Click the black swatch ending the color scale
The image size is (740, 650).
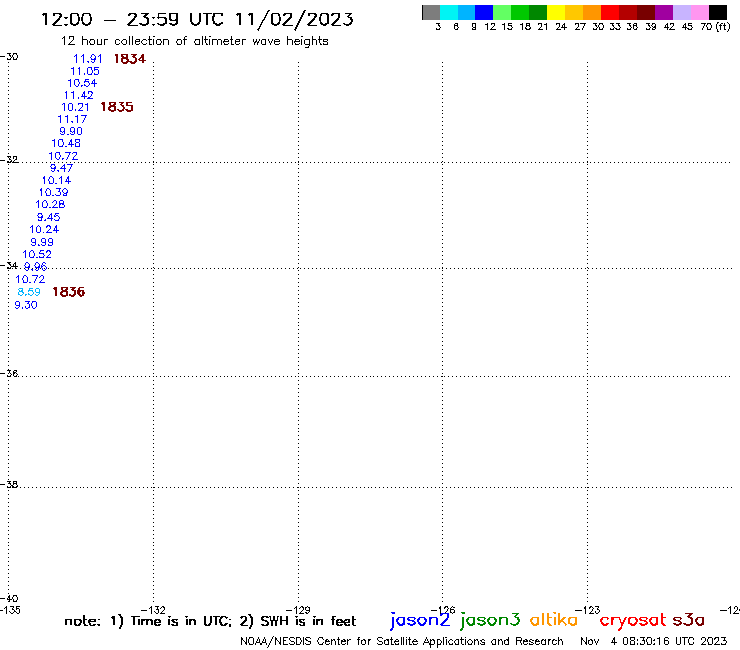[x=718, y=12]
